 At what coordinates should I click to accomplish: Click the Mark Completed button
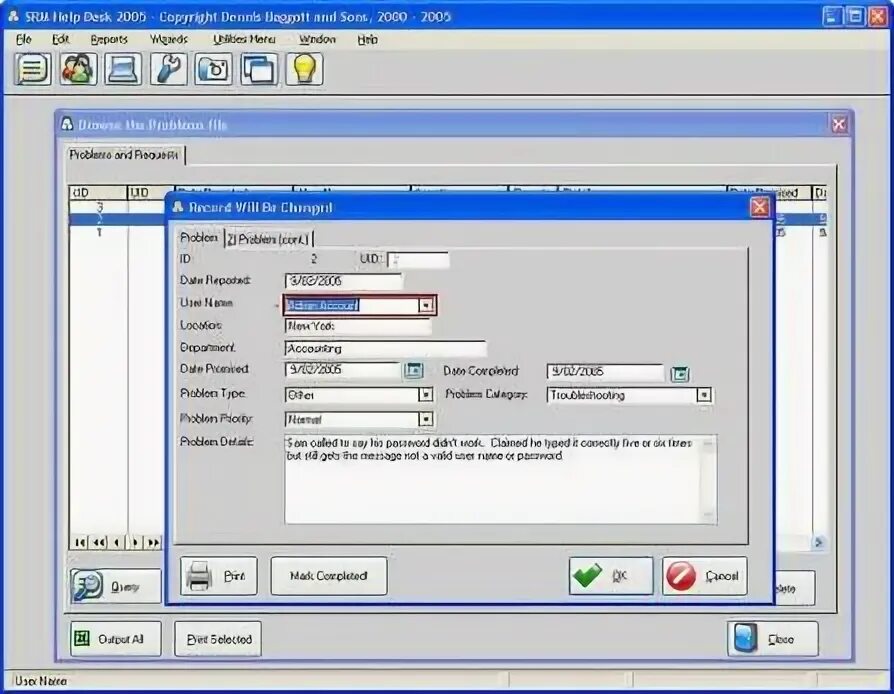pyautogui.click(x=329, y=576)
